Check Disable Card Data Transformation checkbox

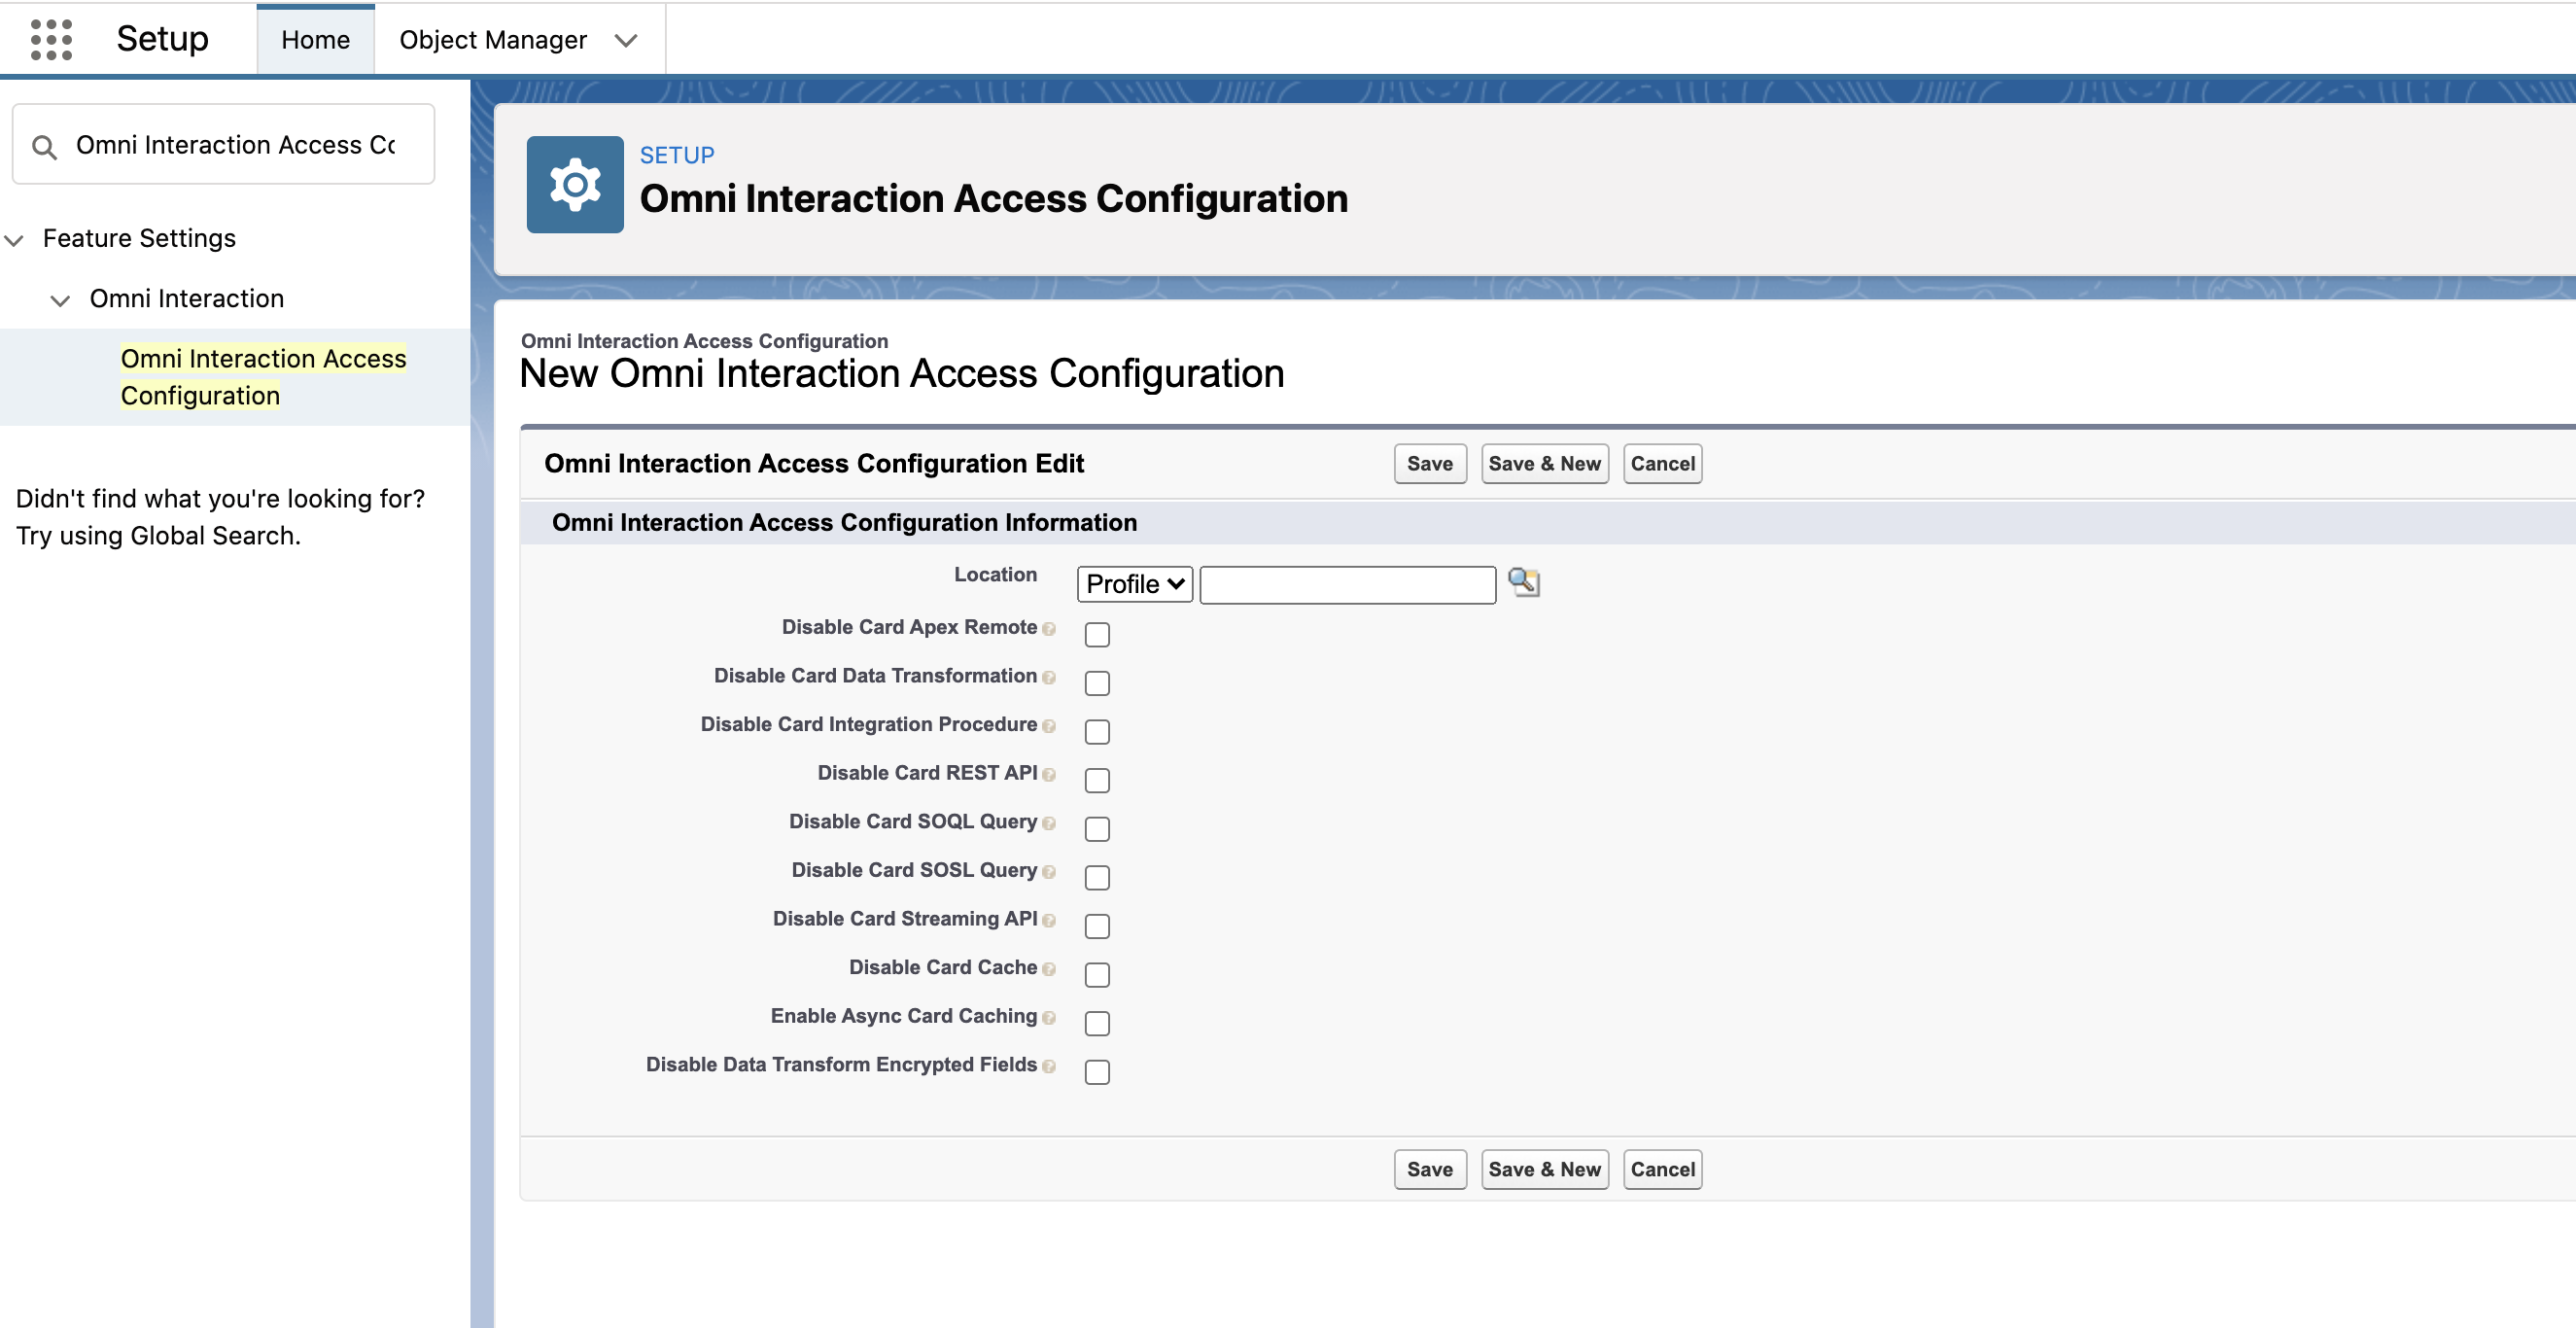[1097, 683]
